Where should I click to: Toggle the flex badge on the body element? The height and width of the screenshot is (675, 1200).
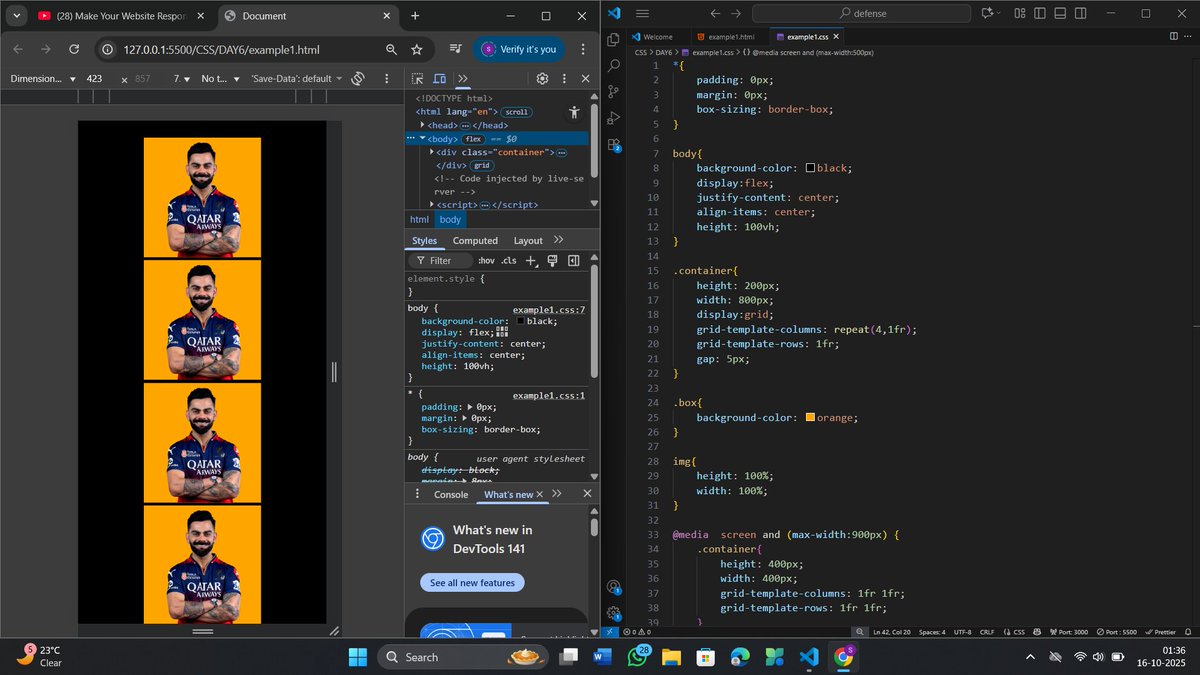(471, 139)
